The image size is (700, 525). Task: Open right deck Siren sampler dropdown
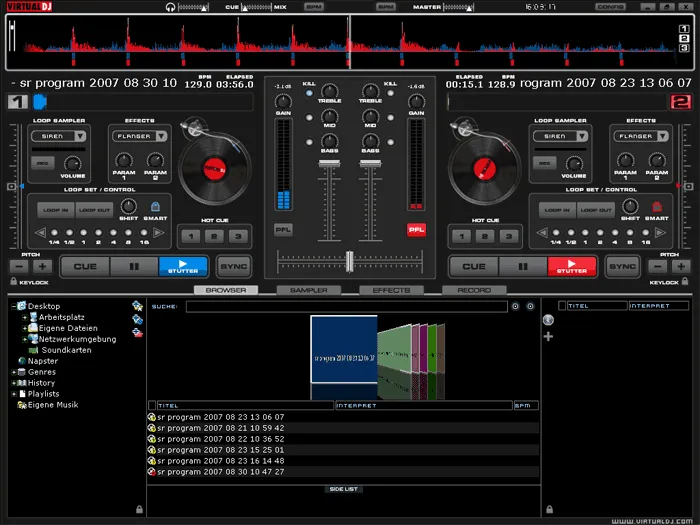point(582,136)
